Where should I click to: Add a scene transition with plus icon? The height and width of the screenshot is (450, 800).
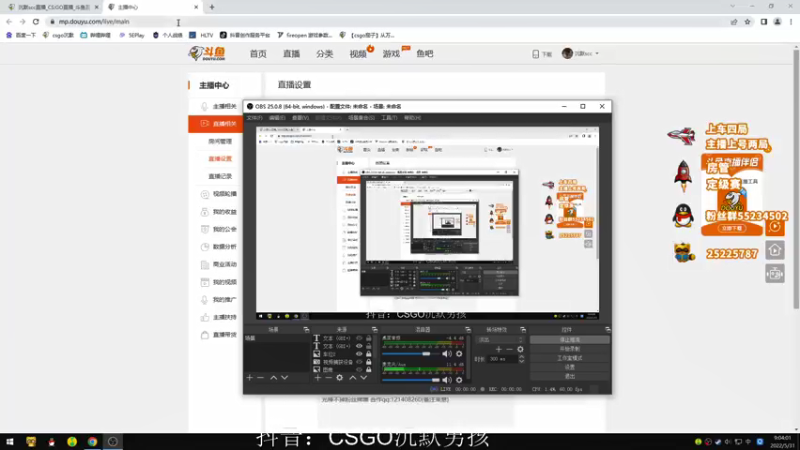point(498,349)
